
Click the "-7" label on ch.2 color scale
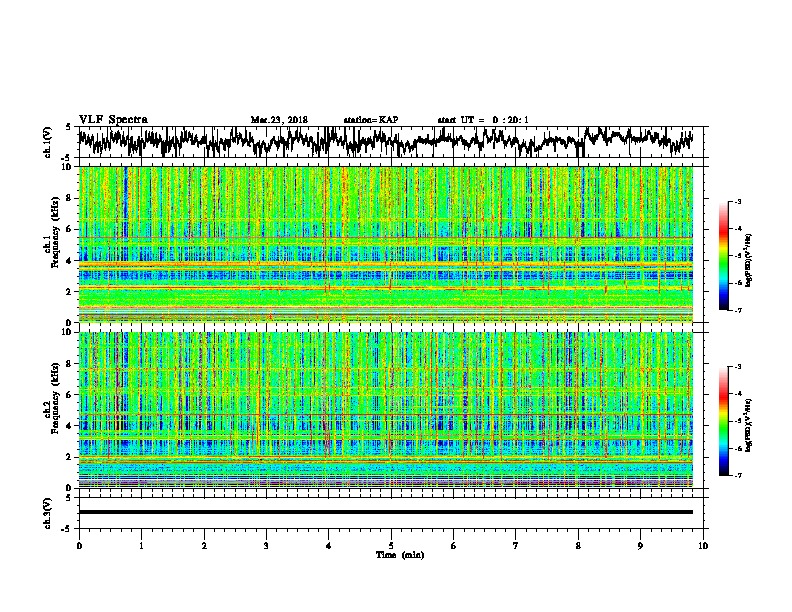pyautogui.click(x=738, y=475)
